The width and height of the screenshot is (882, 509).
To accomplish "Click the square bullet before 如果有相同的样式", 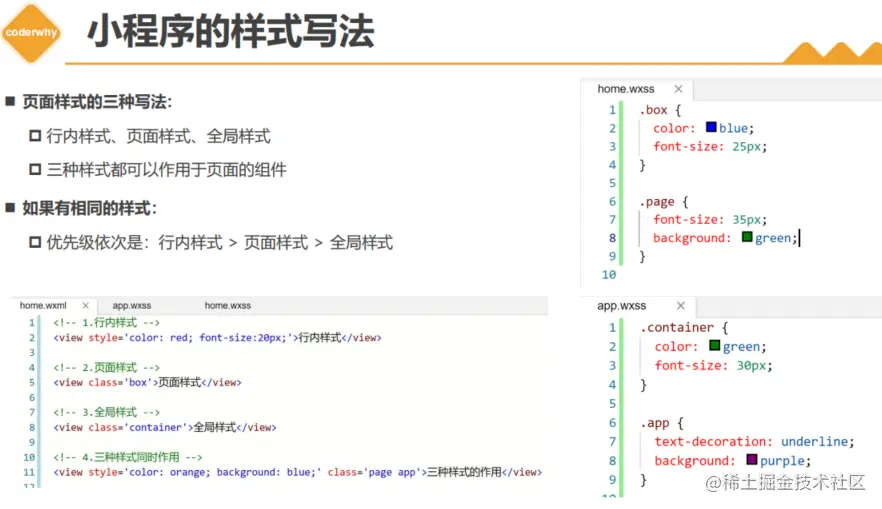I will pyautogui.click(x=10, y=208).
